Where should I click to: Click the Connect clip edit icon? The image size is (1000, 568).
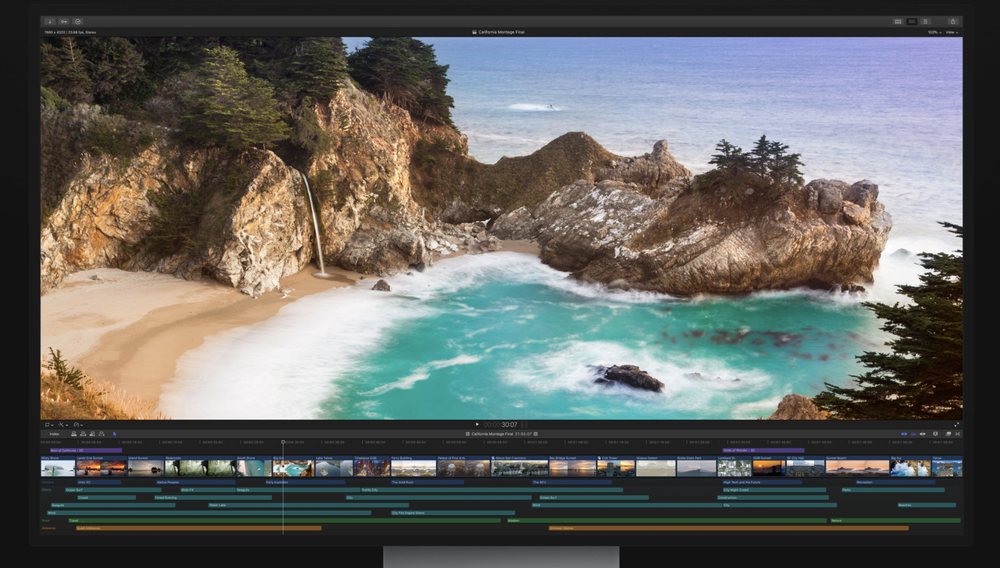click(74, 433)
